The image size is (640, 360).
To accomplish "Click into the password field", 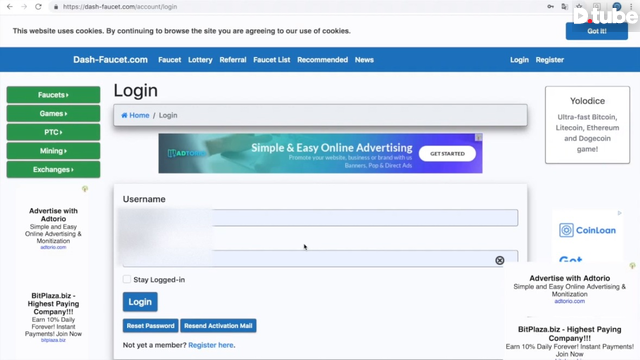I will tap(320, 258).
